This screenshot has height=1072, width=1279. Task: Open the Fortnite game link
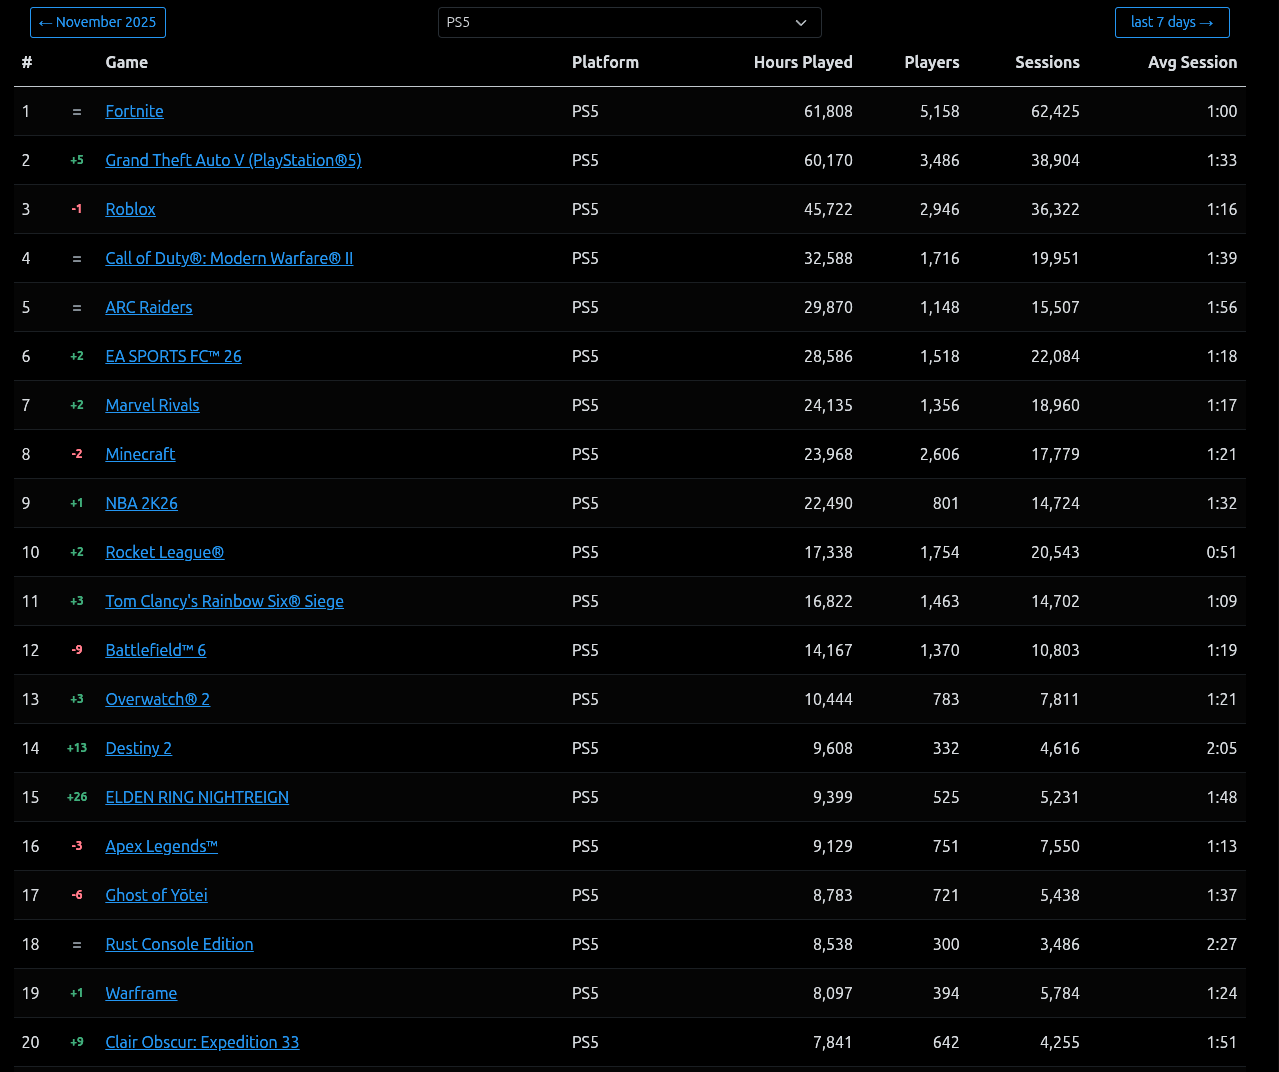[134, 111]
